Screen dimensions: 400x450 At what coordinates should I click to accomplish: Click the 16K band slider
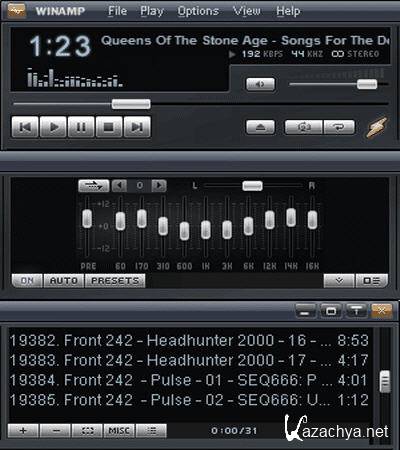pos(312,220)
